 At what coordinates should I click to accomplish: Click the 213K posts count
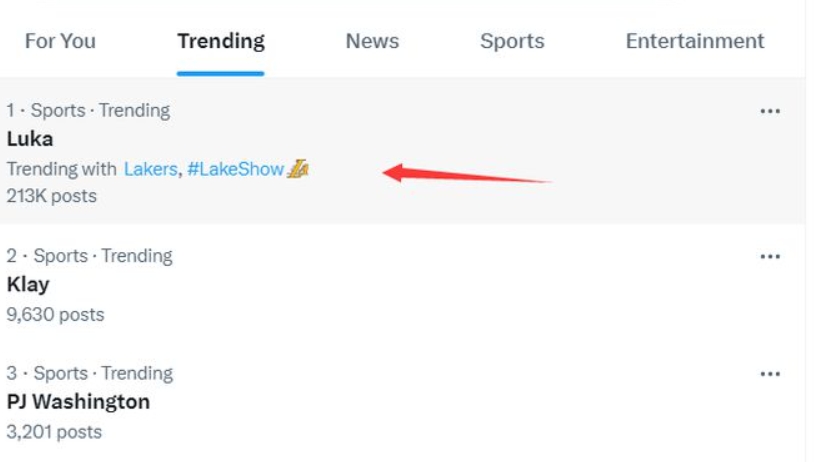[x=52, y=196]
